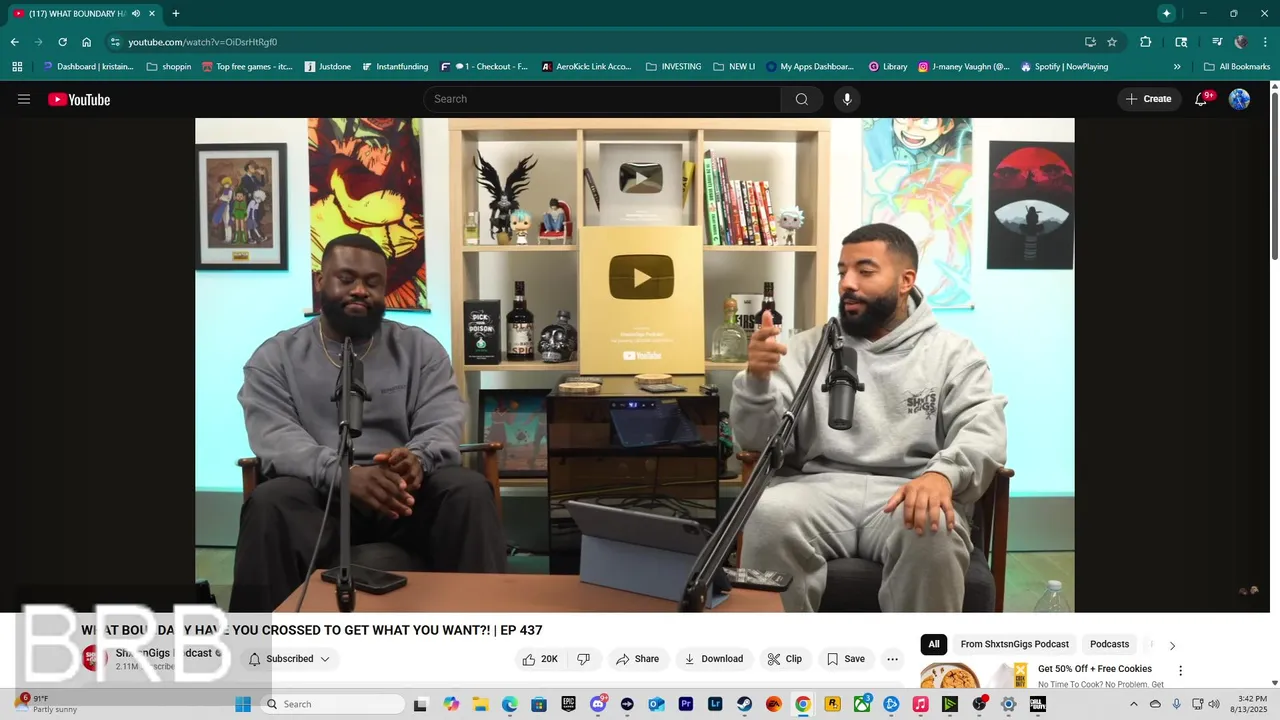The image size is (1280, 720).
Task: Open Top free games bookmark
Action: coord(248,67)
